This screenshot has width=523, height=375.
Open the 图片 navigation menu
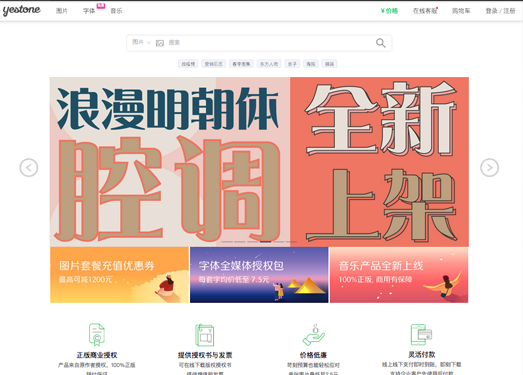(x=62, y=11)
